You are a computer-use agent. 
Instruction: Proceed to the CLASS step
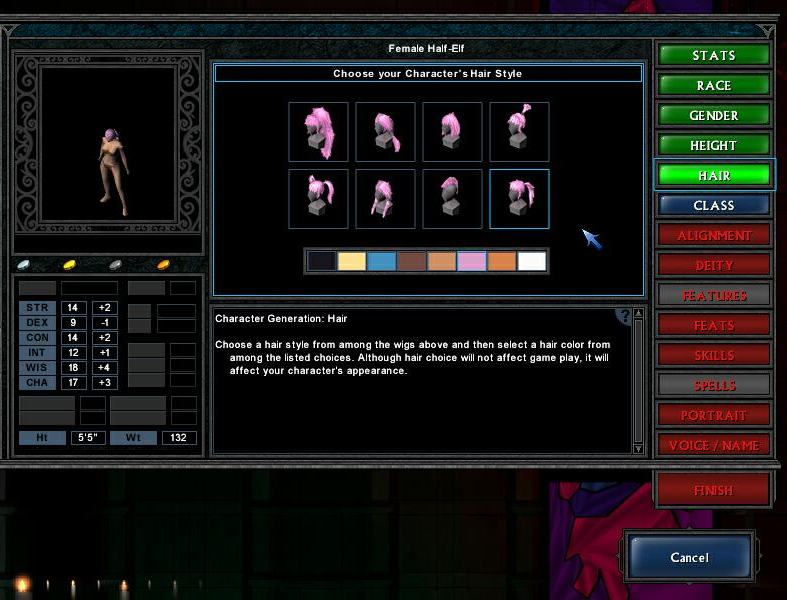713,205
